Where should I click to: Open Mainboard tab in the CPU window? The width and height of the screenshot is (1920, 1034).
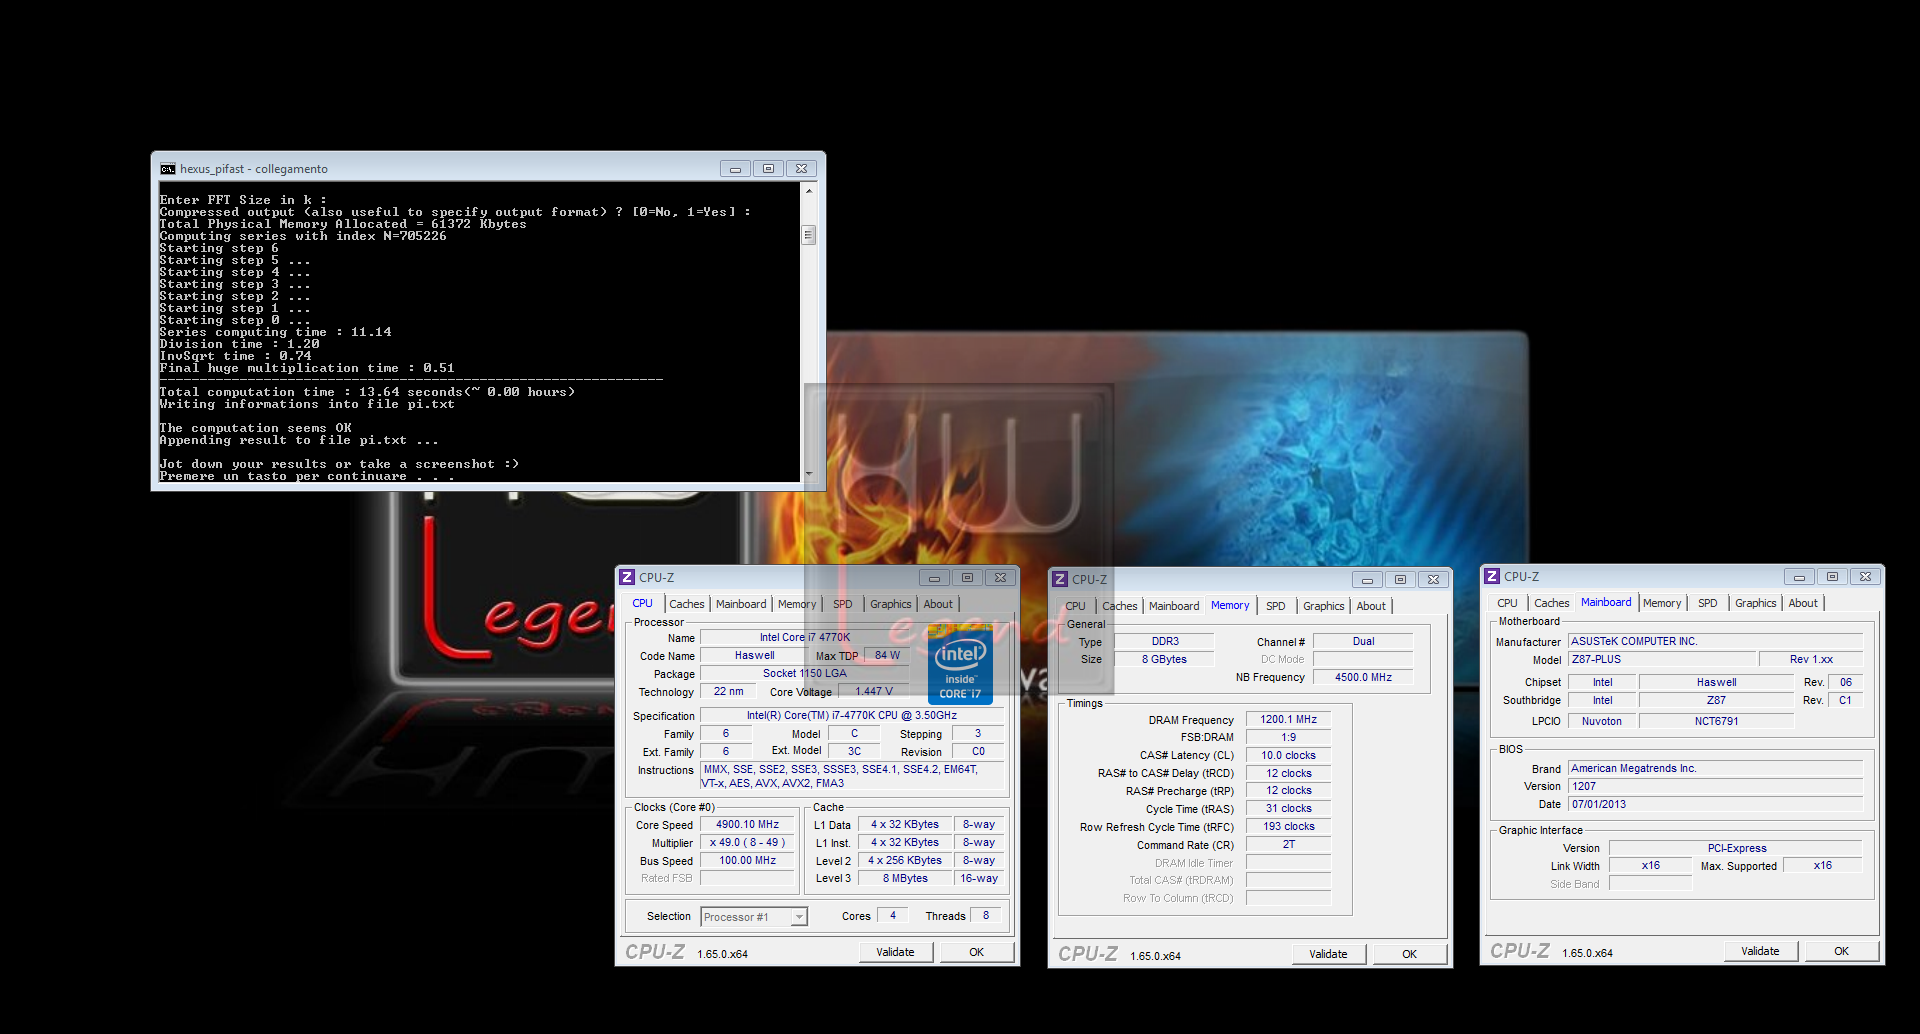coord(741,604)
